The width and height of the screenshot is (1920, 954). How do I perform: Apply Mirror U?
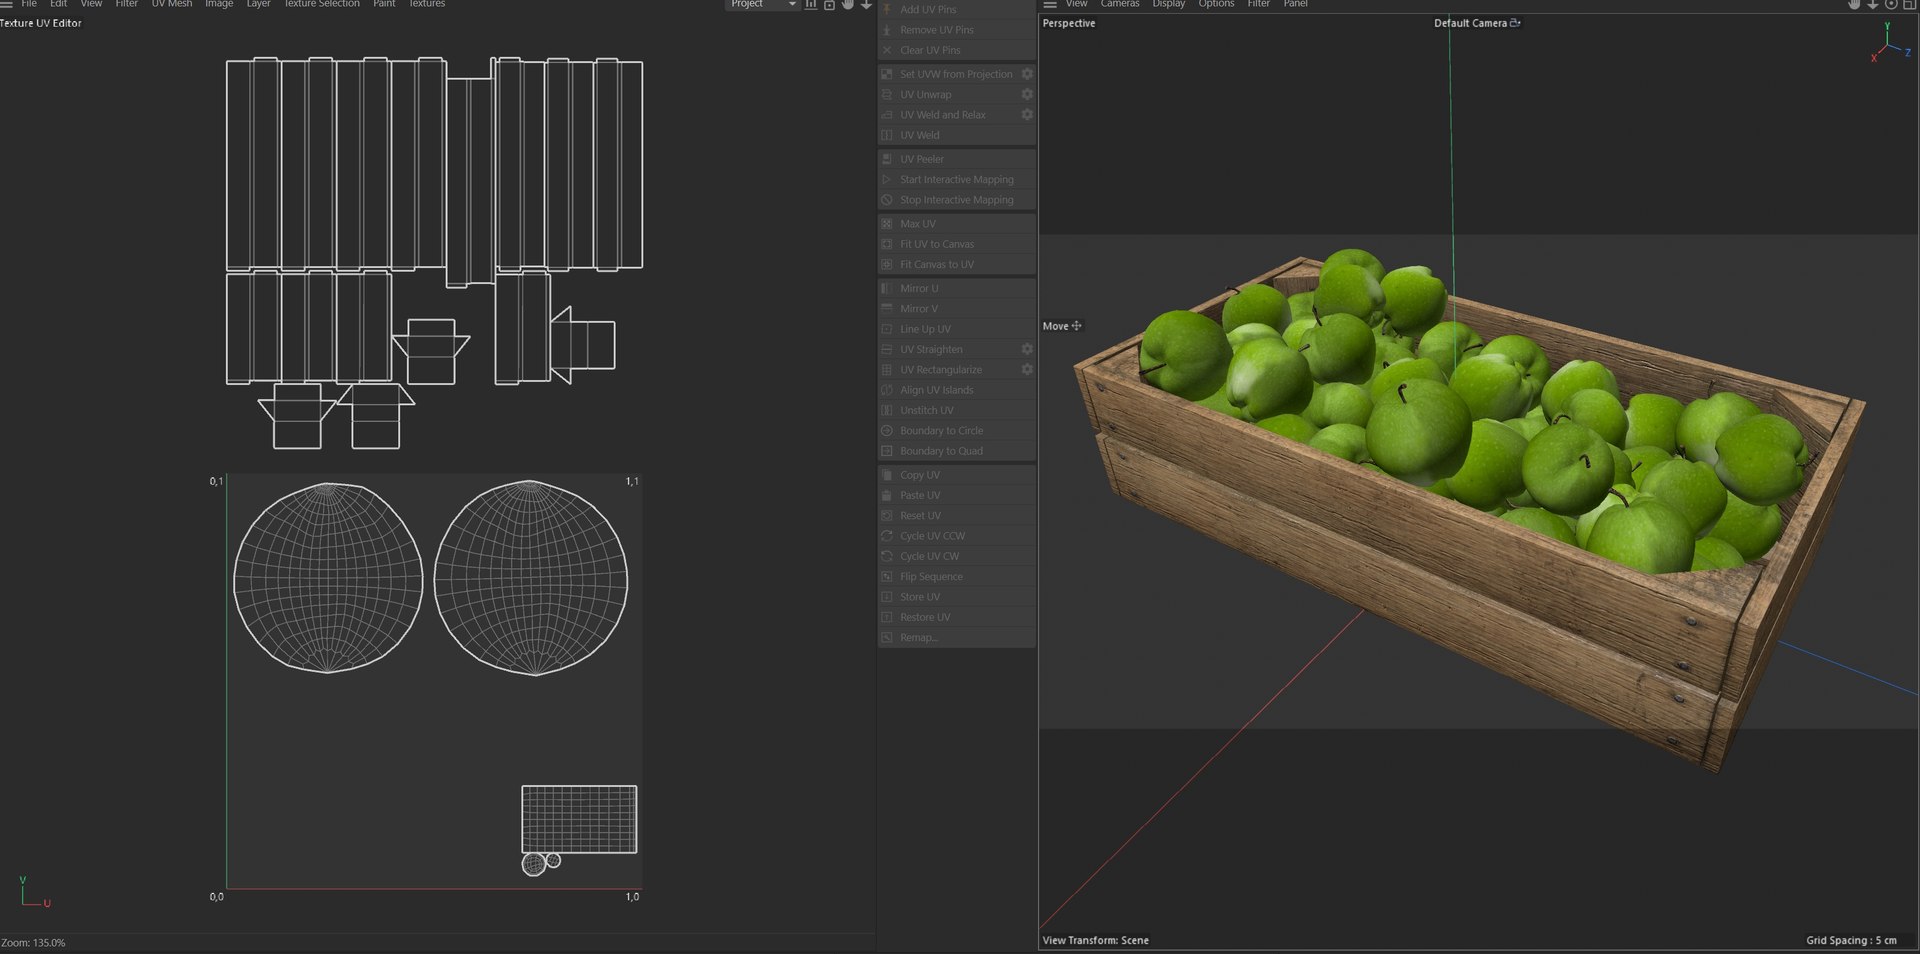click(x=956, y=288)
